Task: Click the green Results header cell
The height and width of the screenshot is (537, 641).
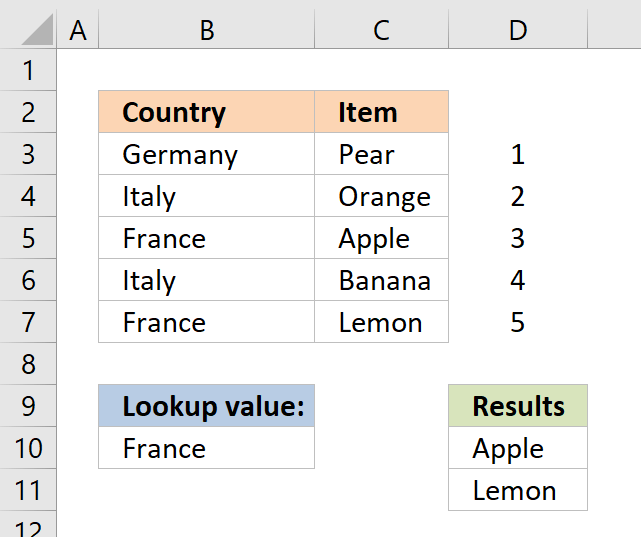Action: pos(518,406)
